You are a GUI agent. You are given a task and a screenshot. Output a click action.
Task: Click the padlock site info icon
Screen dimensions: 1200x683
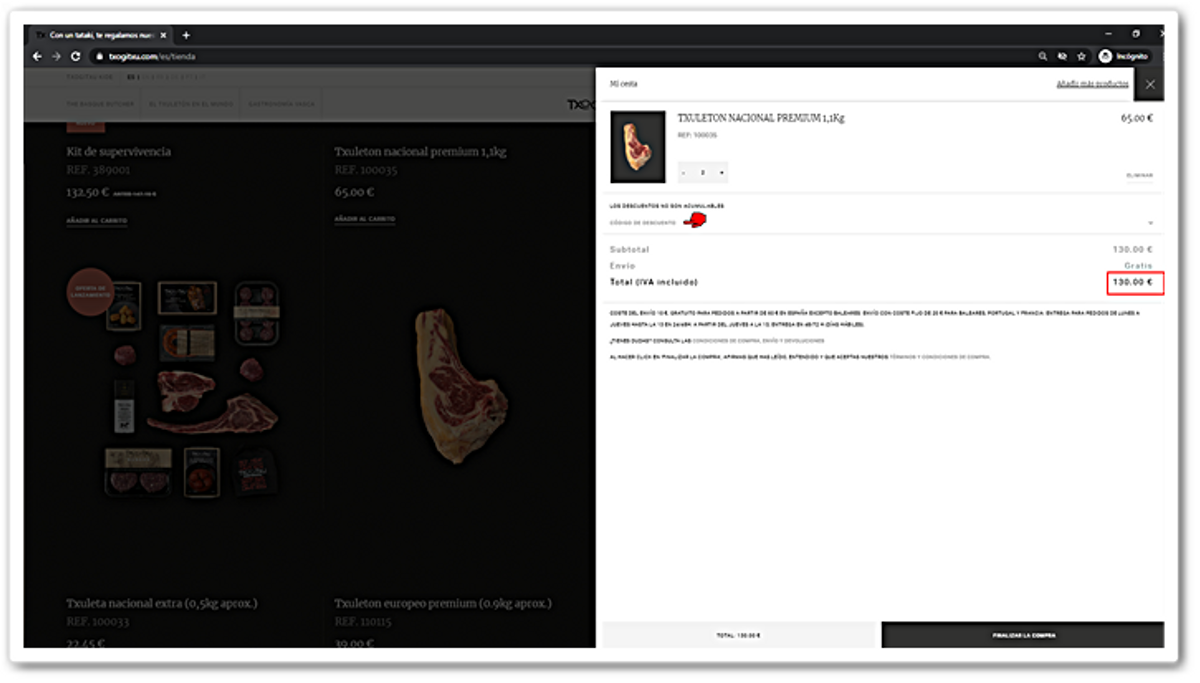(98, 57)
